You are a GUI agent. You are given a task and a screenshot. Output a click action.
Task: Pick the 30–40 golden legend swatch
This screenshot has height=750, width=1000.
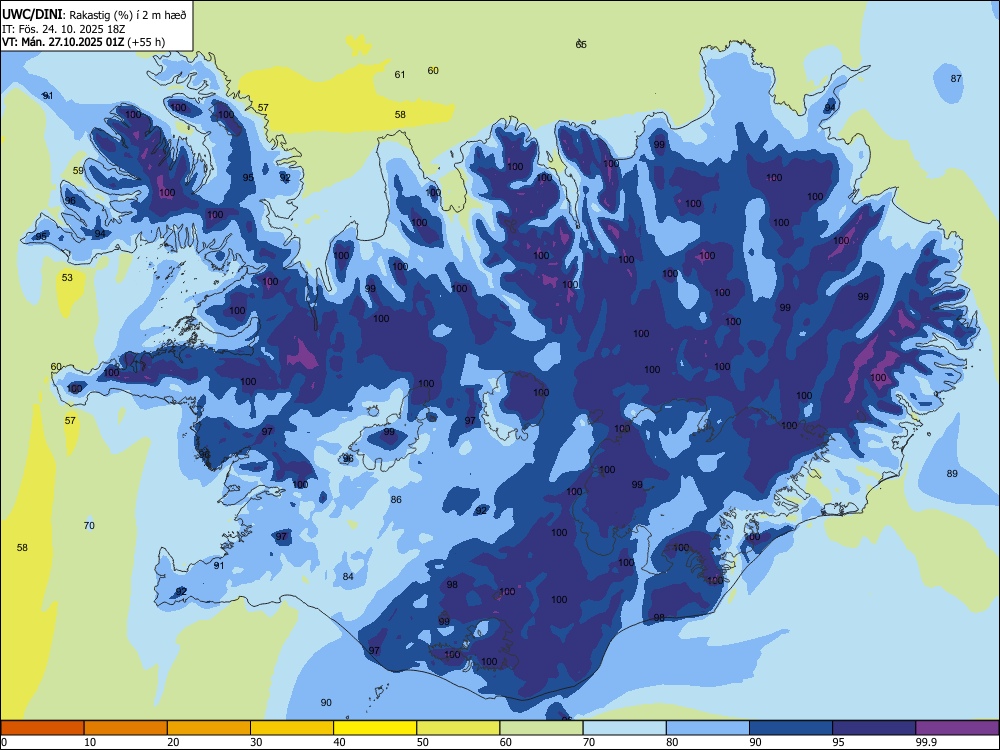(x=292, y=728)
